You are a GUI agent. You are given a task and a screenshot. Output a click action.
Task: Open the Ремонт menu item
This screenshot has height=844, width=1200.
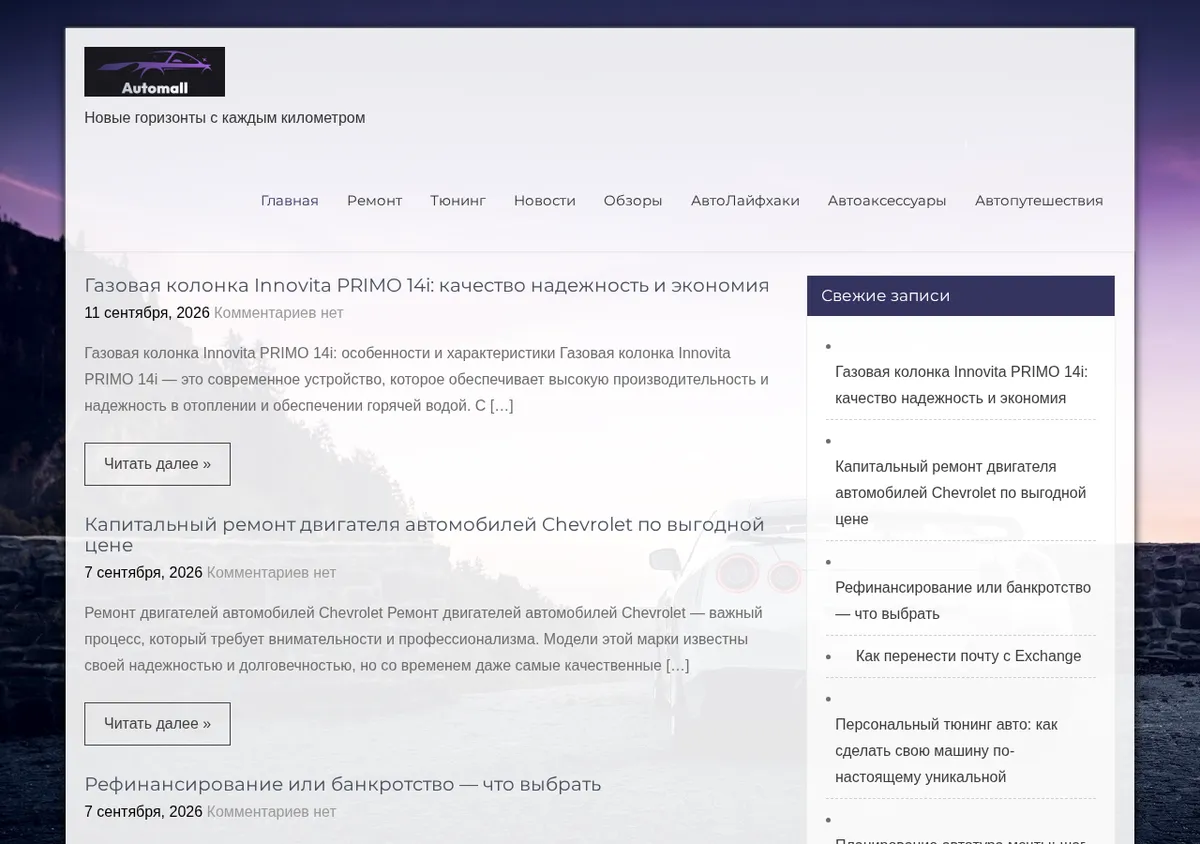(x=374, y=200)
